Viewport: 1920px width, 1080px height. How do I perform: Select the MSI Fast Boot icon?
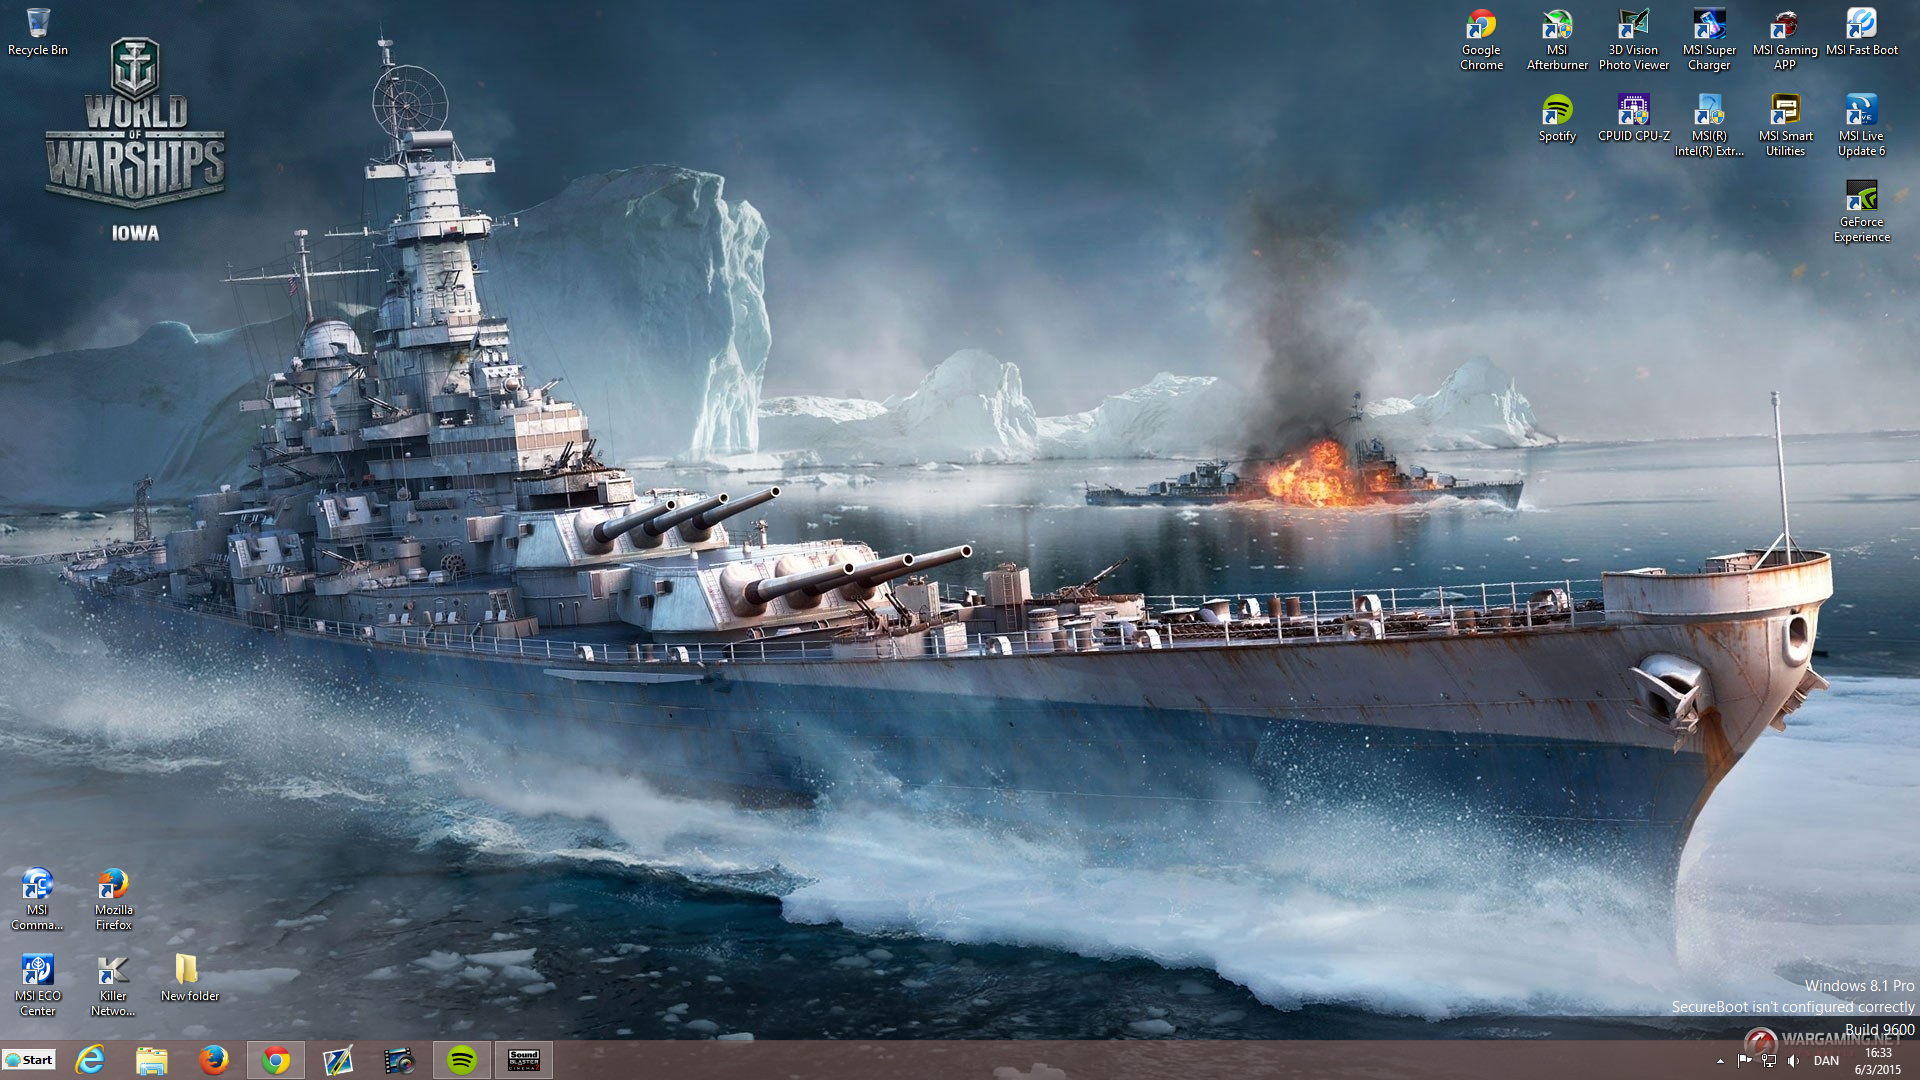click(x=1861, y=31)
